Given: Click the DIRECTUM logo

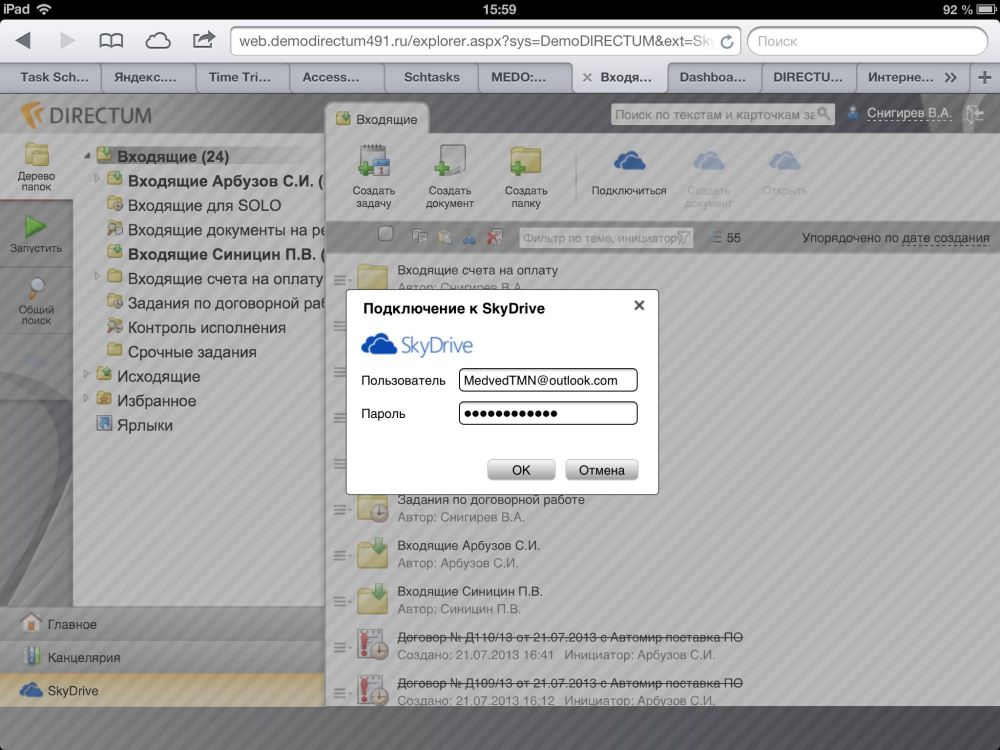Looking at the screenshot, I should point(87,115).
